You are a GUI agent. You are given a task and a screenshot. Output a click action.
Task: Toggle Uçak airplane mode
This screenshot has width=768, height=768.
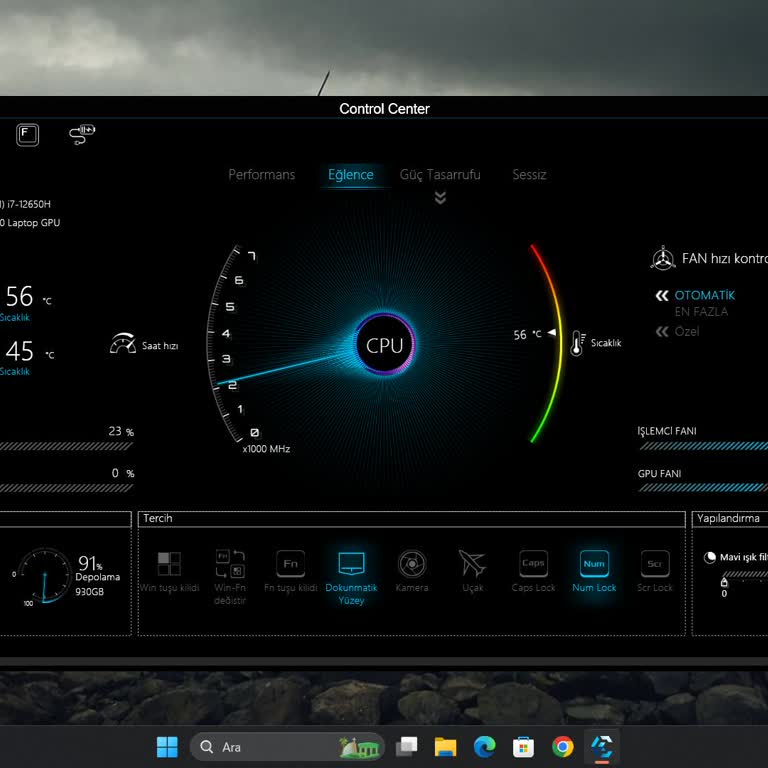(472, 571)
